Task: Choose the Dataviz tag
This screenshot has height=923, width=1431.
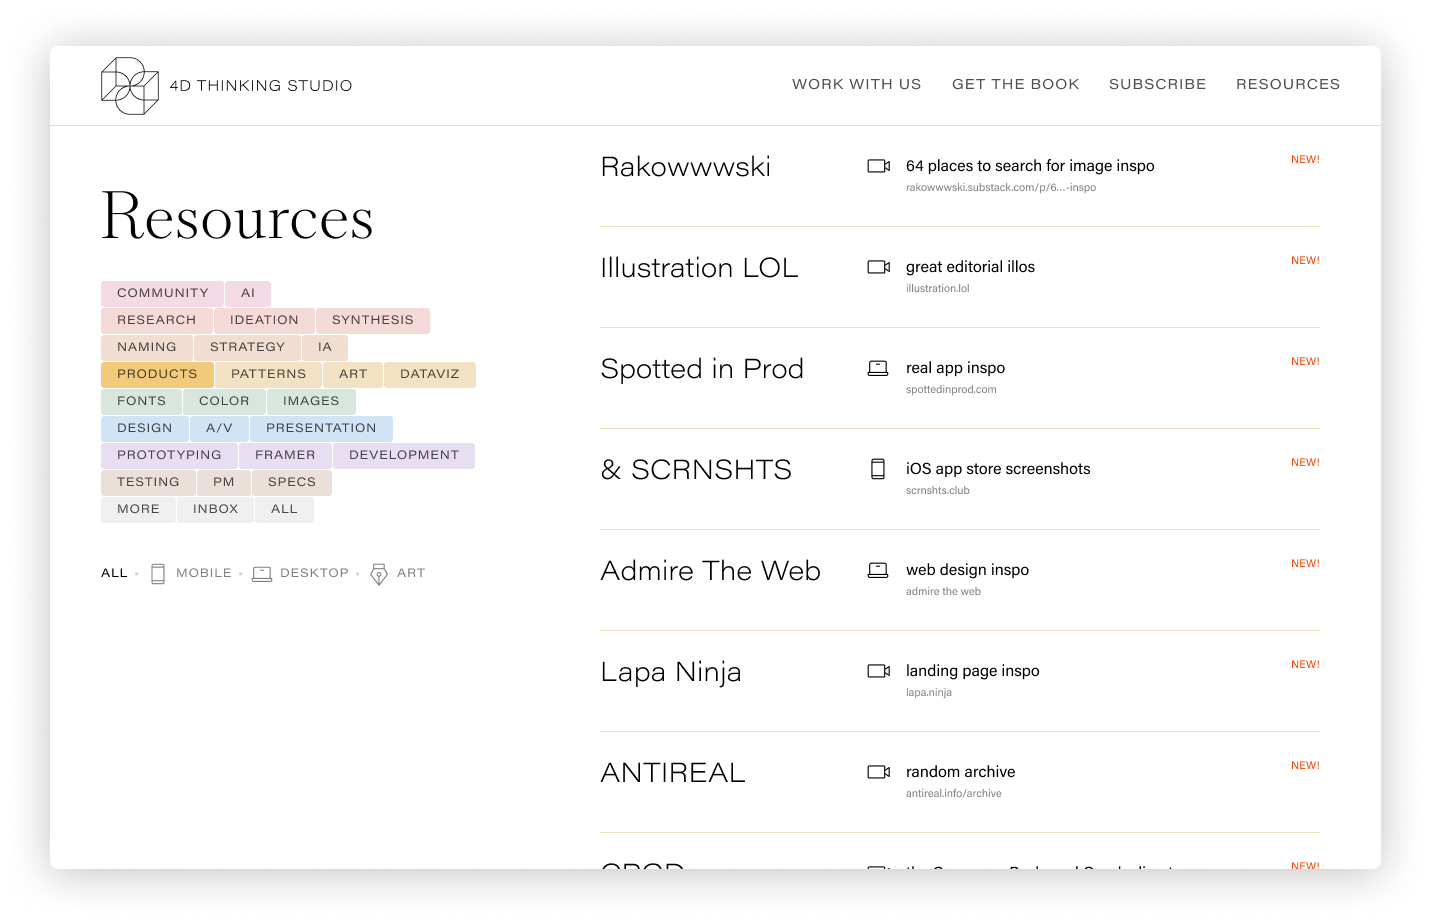Action: click(430, 374)
